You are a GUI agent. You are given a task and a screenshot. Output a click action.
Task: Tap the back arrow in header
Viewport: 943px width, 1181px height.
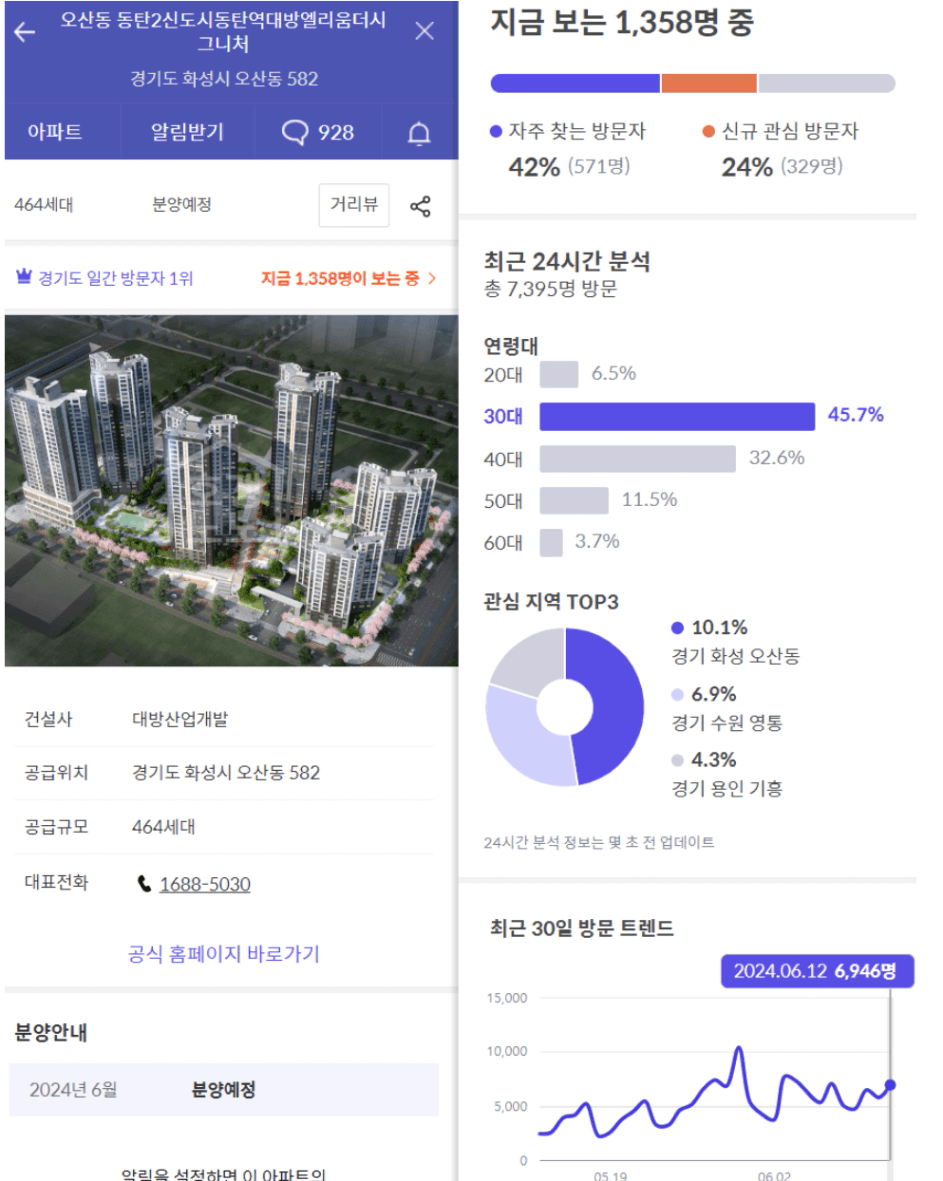[x=25, y=32]
